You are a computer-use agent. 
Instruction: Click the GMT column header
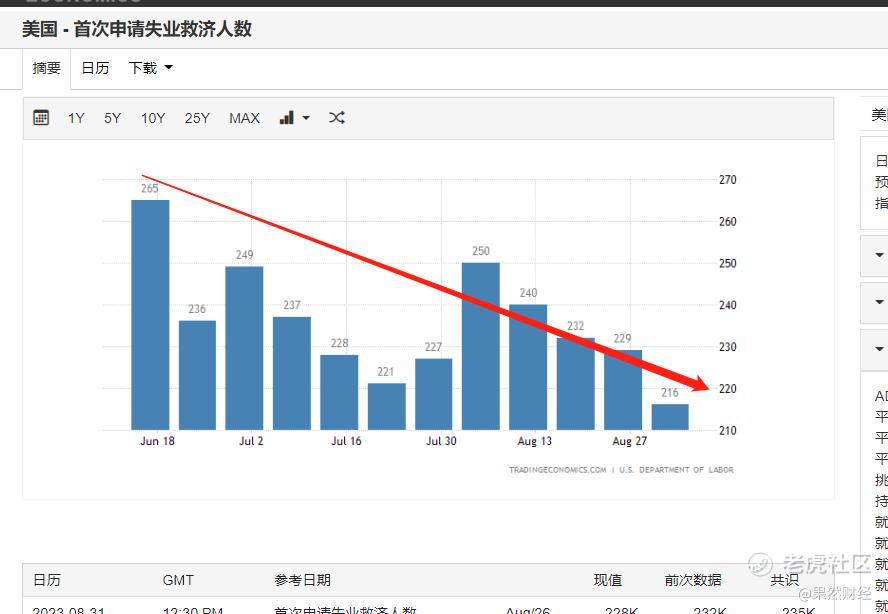click(178, 579)
